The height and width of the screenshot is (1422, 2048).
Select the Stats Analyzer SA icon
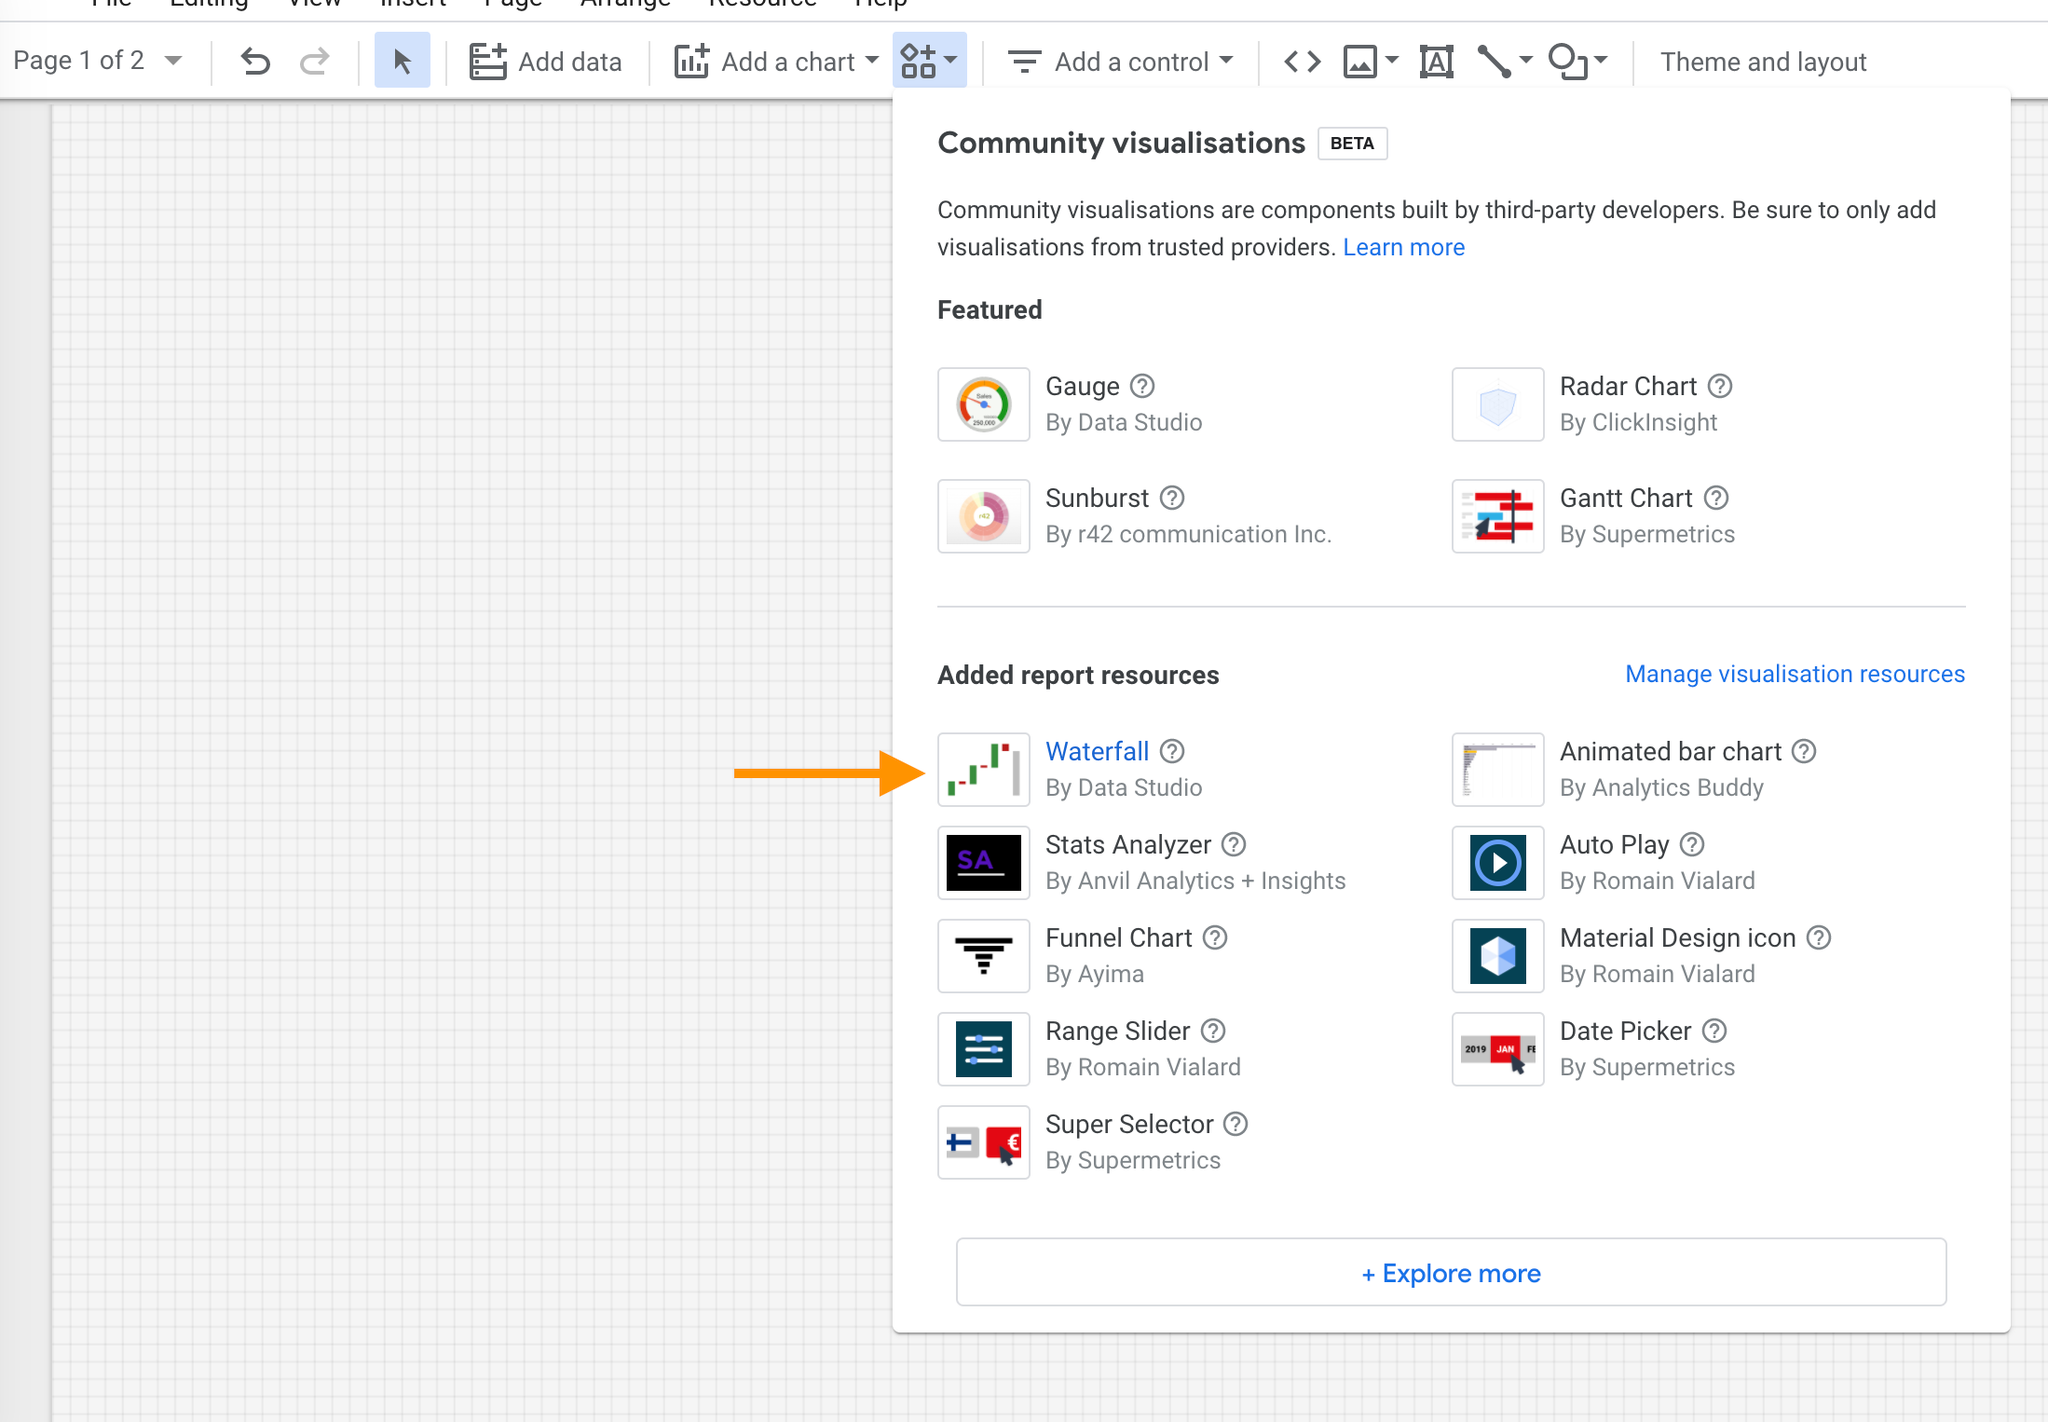pyautogui.click(x=983, y=862)
